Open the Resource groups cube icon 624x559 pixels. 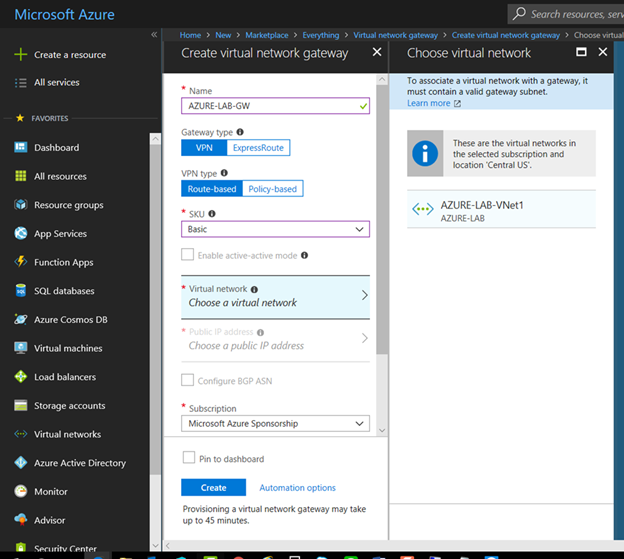pyautogui.click(x=20, y=205)
